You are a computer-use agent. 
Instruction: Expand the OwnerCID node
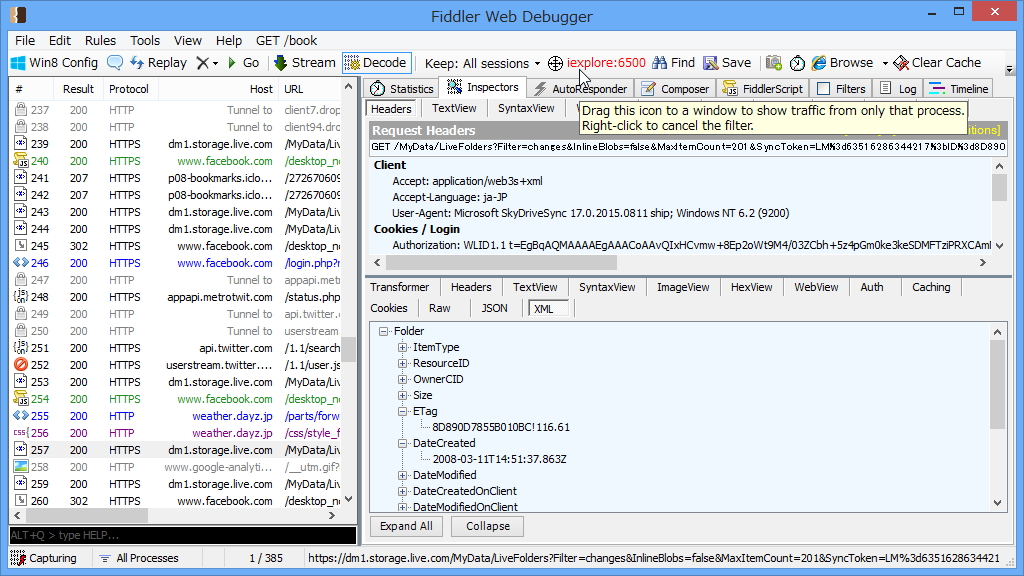click(403, 379)
